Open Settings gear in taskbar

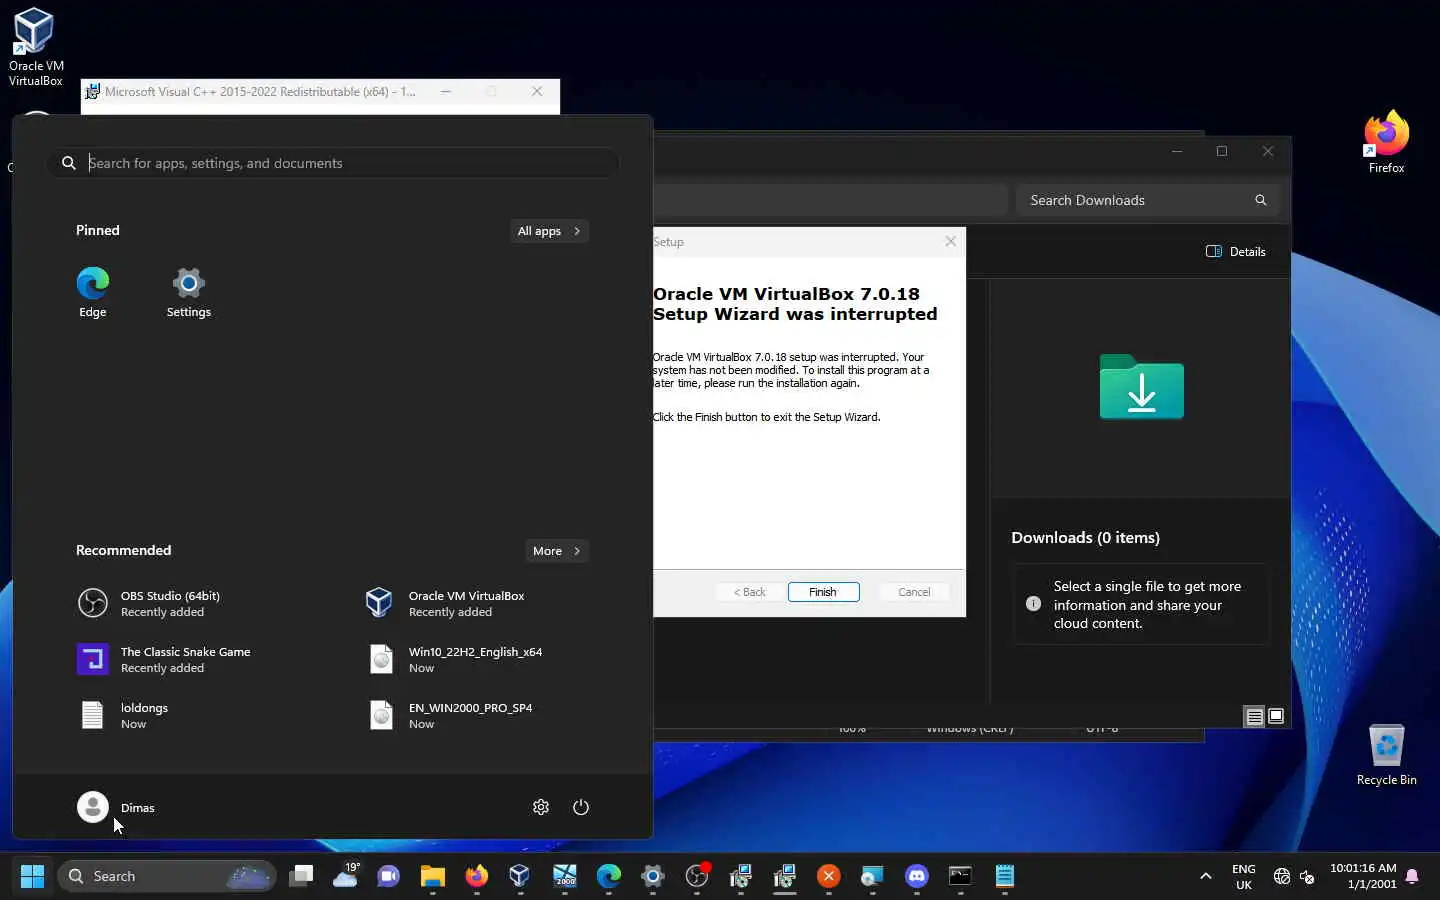(652, 876)
